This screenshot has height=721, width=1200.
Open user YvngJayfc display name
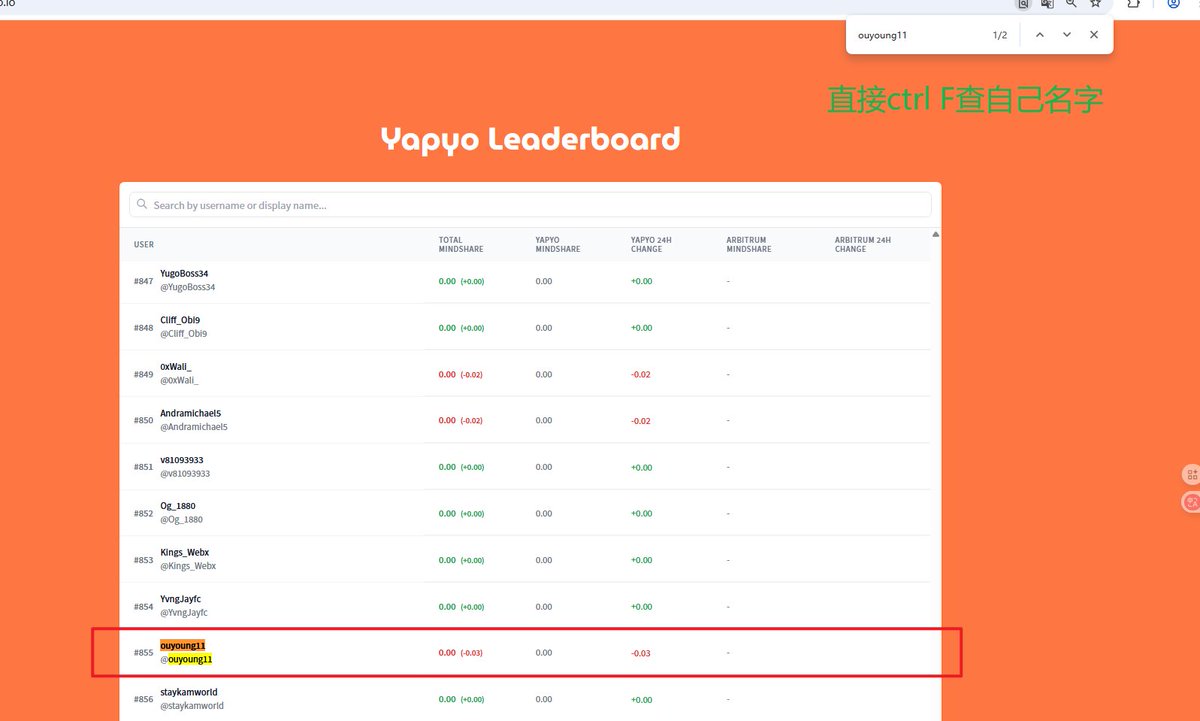pos(181,599)
